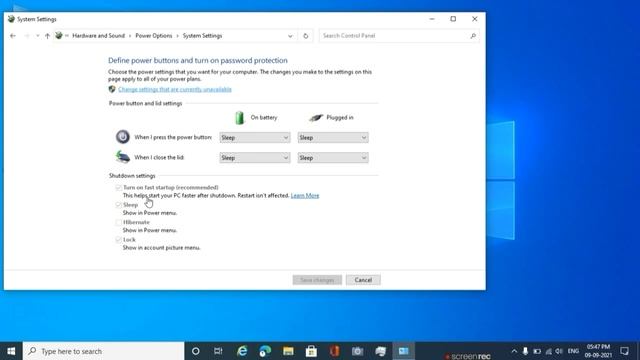Click the search magnifier icon
640x360 pixels.
[x=473, y=36]
